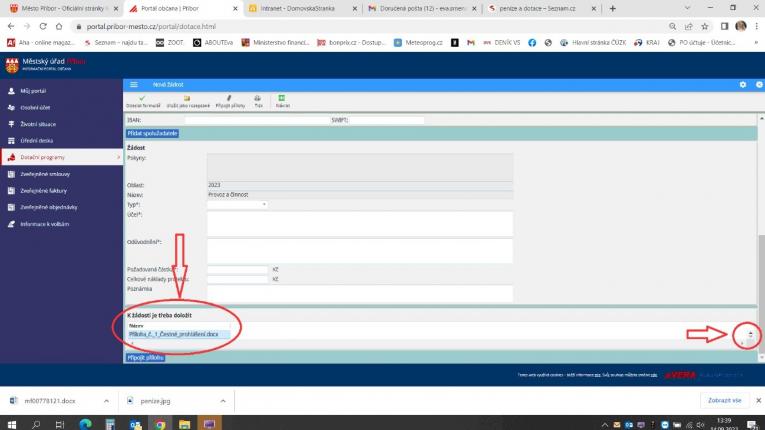Viewport: 765px width, 430px height.
Task: Open Informace k volbám in the sidebar
Action: (44, 224)
